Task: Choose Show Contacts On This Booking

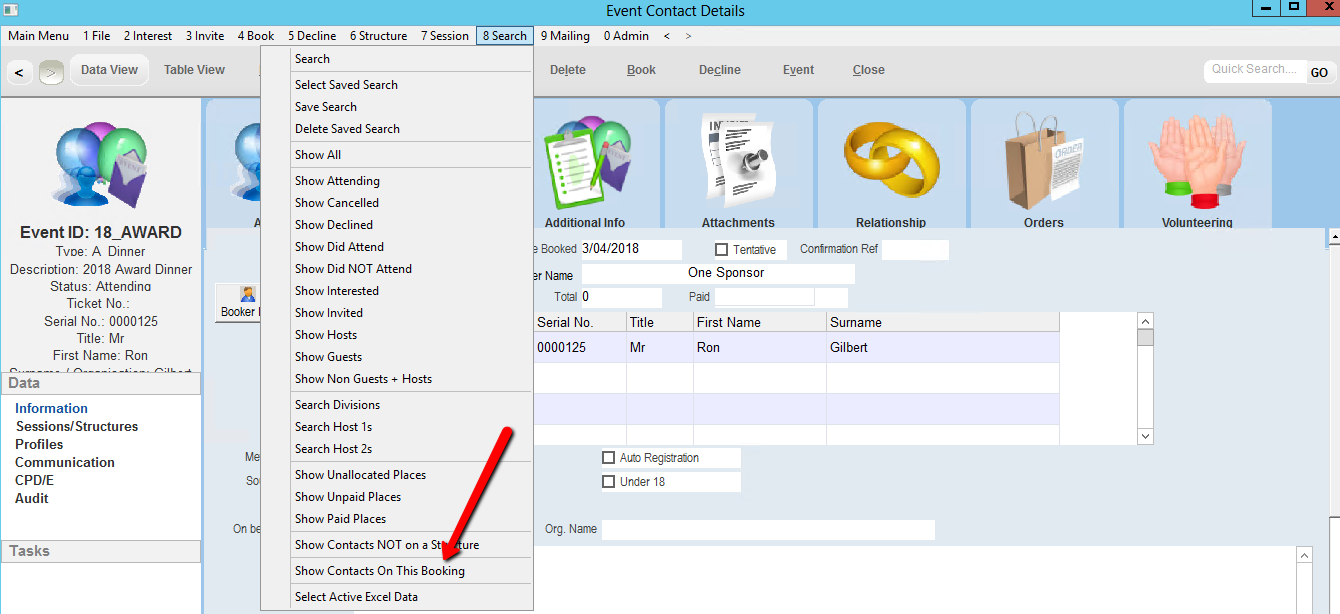Action: [379, 571]
